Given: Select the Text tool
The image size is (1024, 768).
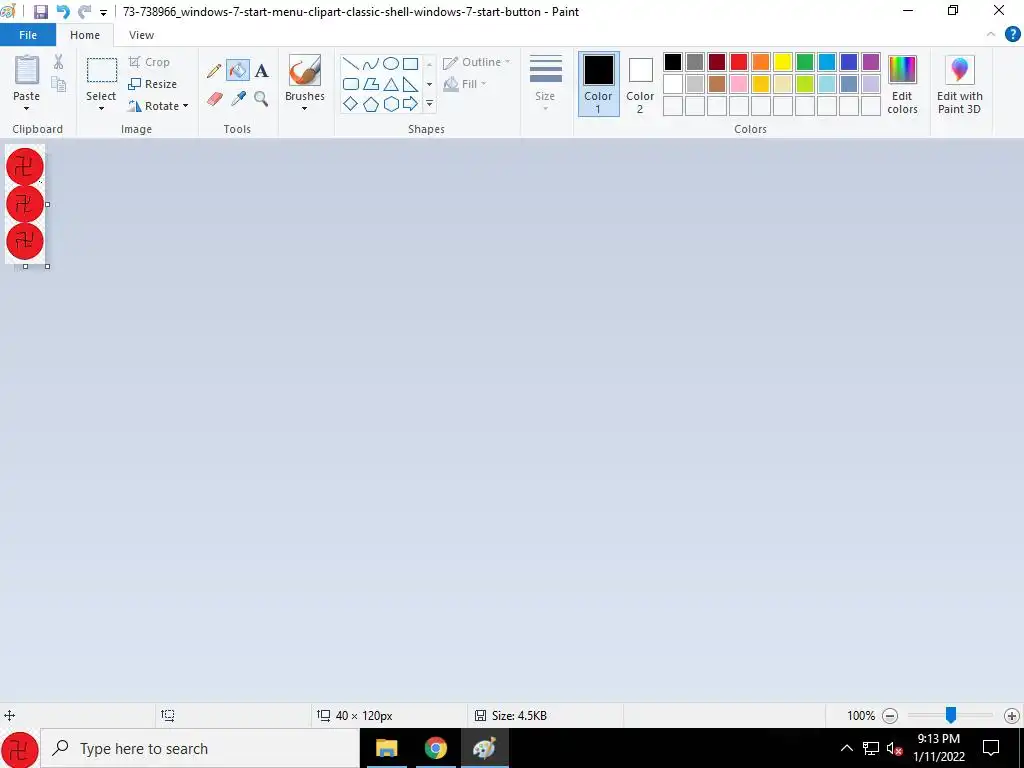Looking at the screenshot, I should pyautogui.click(x=262, y=71).
